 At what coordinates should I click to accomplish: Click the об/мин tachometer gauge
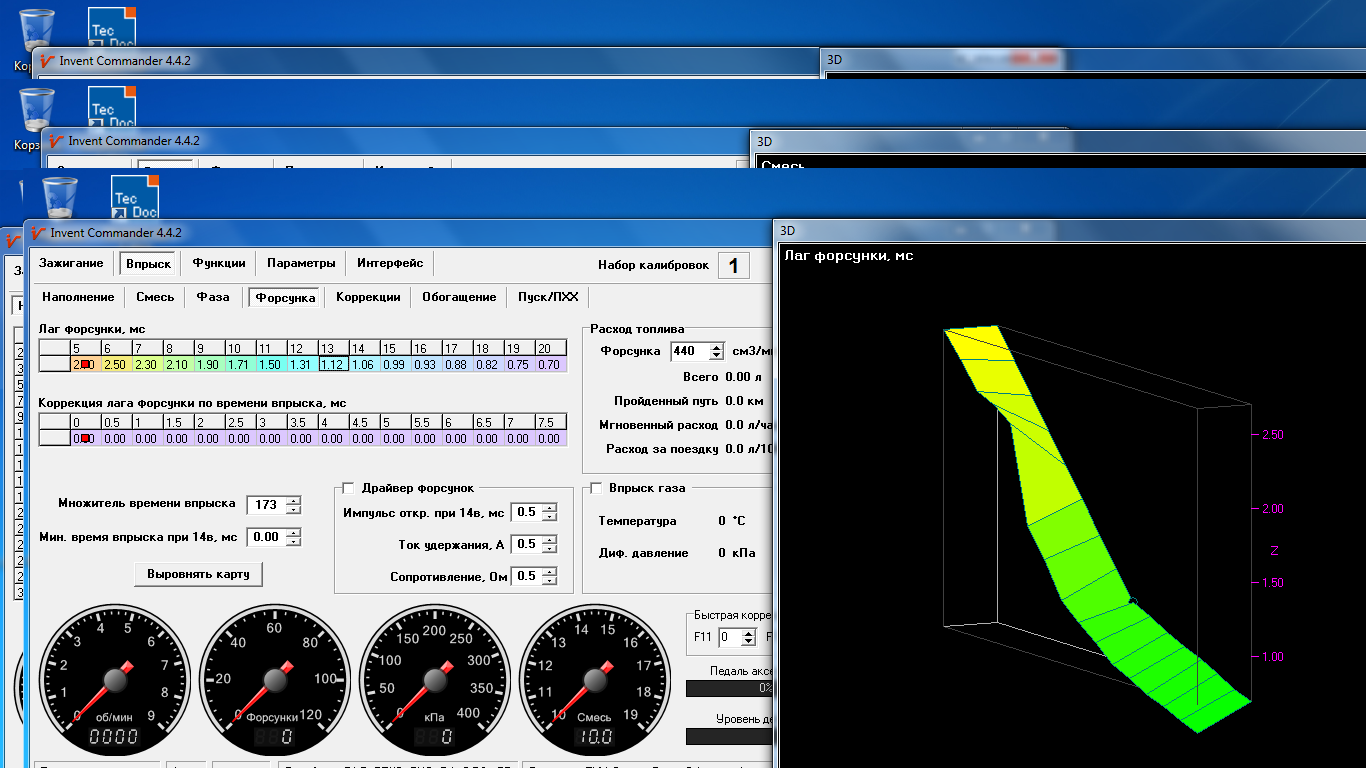pyautogui.click(x=115, y=679)
